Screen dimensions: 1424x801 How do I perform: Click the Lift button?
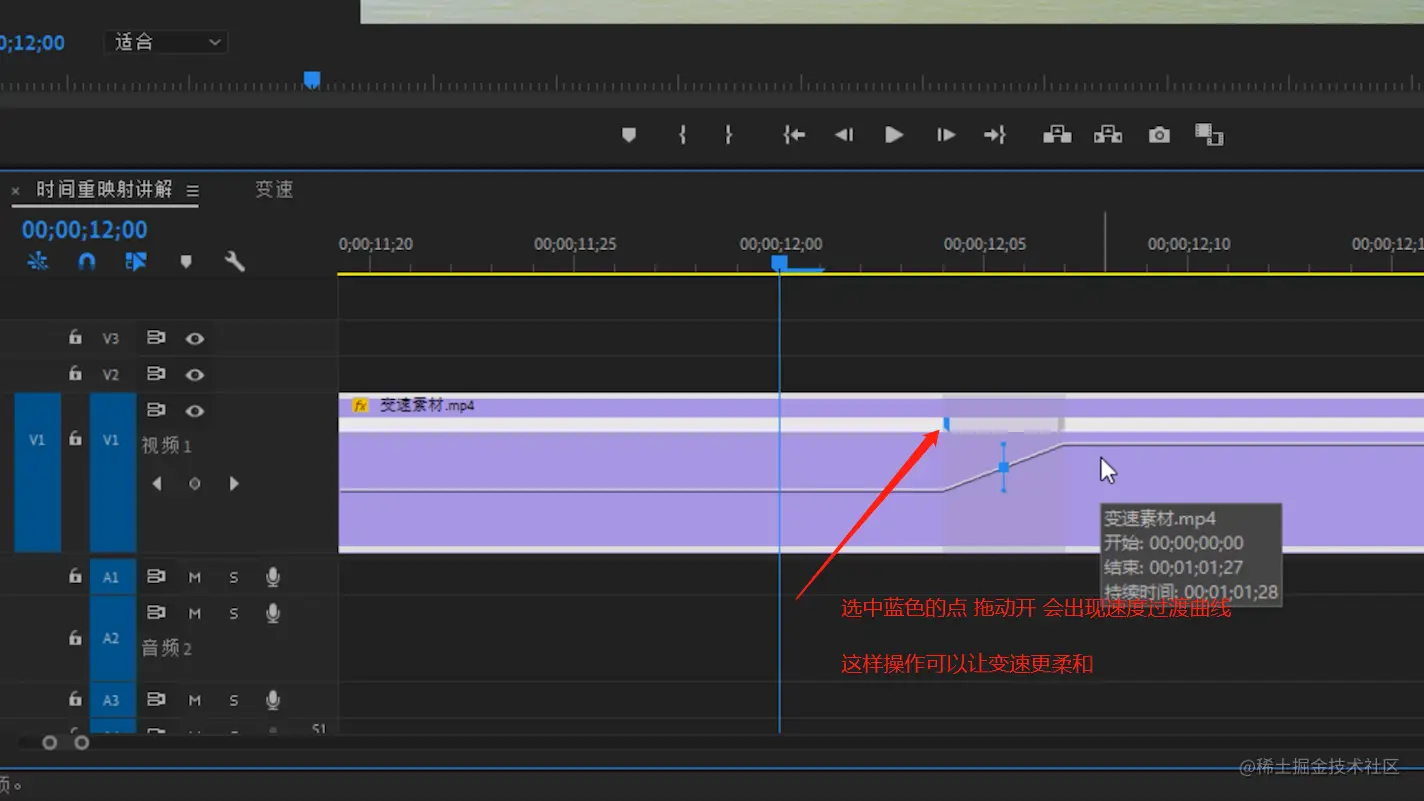point(1057,135)
